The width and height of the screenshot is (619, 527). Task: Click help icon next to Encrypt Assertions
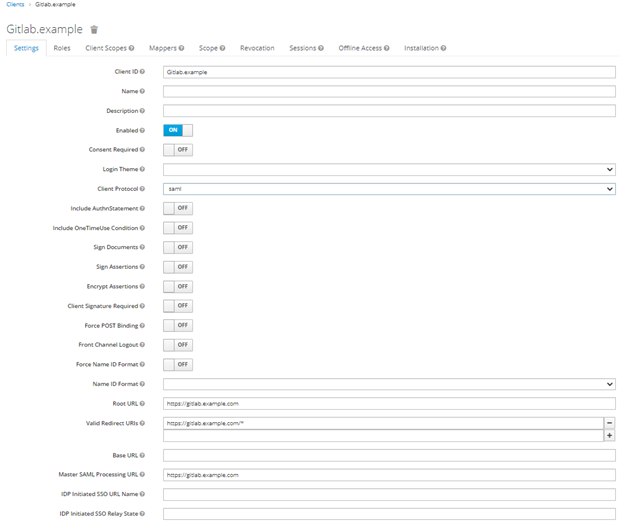pyautogui.click(x=142, y=287)
